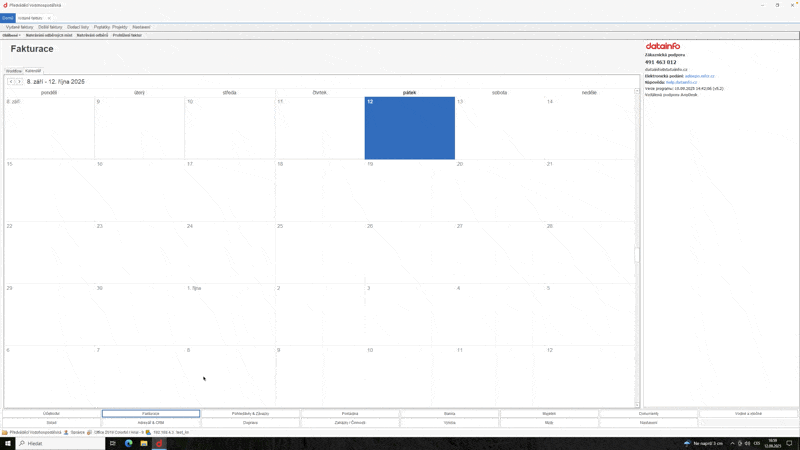Open the Prodejna module button
This screenshot has width=800, height=450.
(x=350, y=413)
